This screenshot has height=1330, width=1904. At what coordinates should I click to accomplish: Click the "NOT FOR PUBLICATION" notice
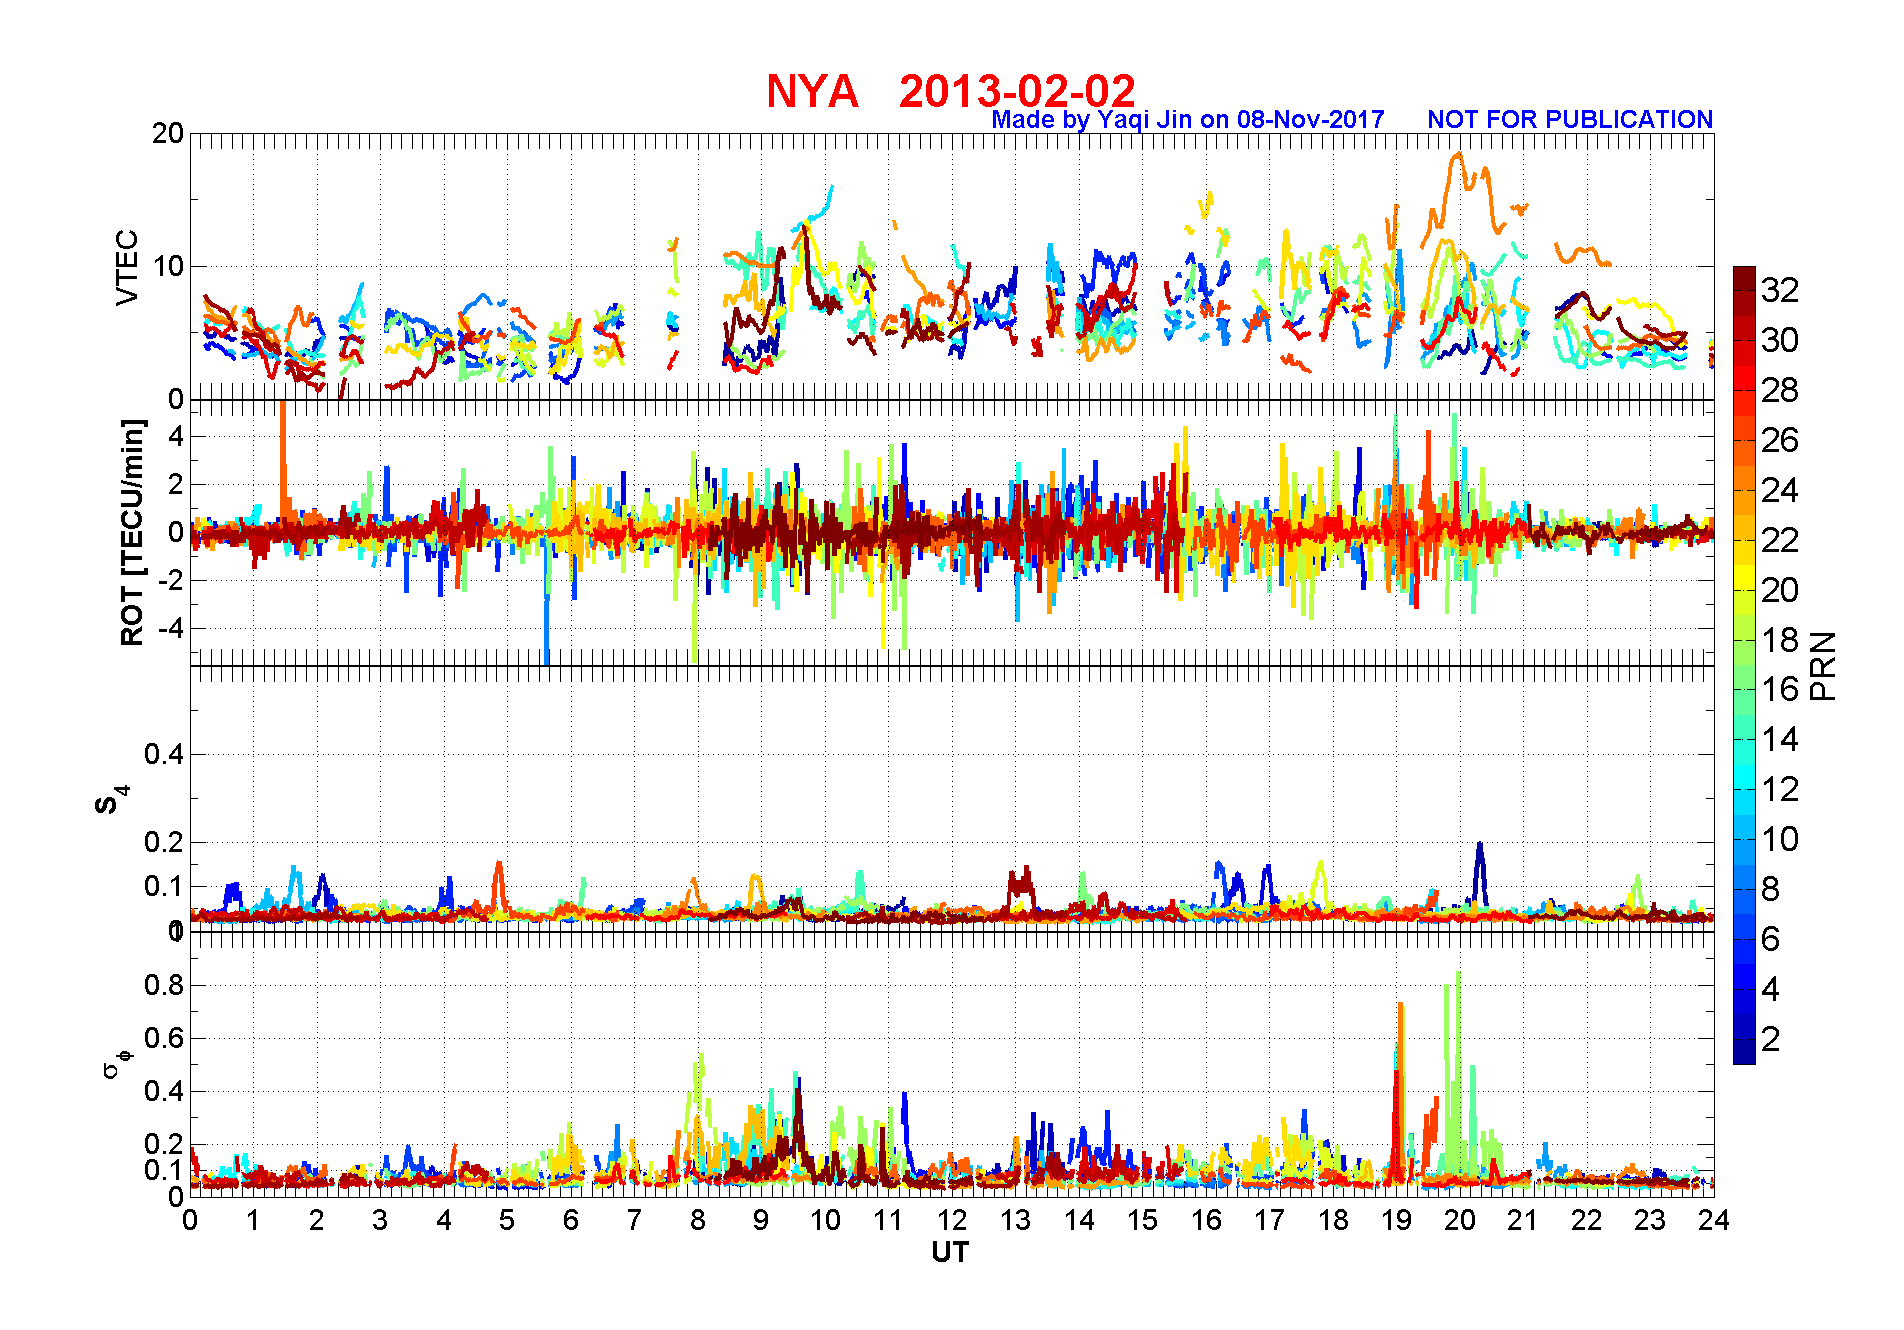click(1570, 120)
